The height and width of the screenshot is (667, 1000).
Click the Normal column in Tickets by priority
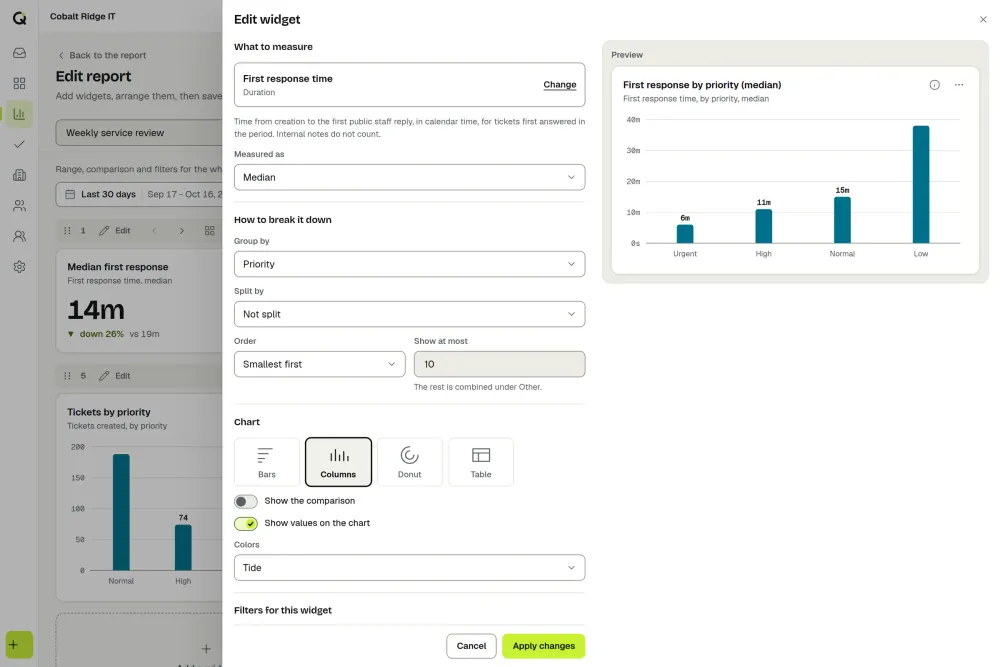[121, 512]
